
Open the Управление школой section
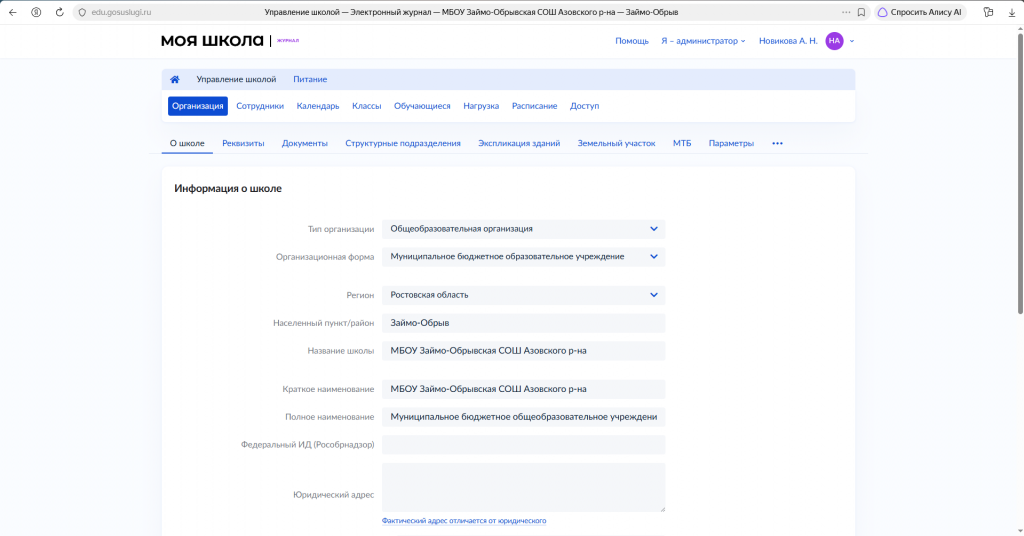tap(236, 80)
